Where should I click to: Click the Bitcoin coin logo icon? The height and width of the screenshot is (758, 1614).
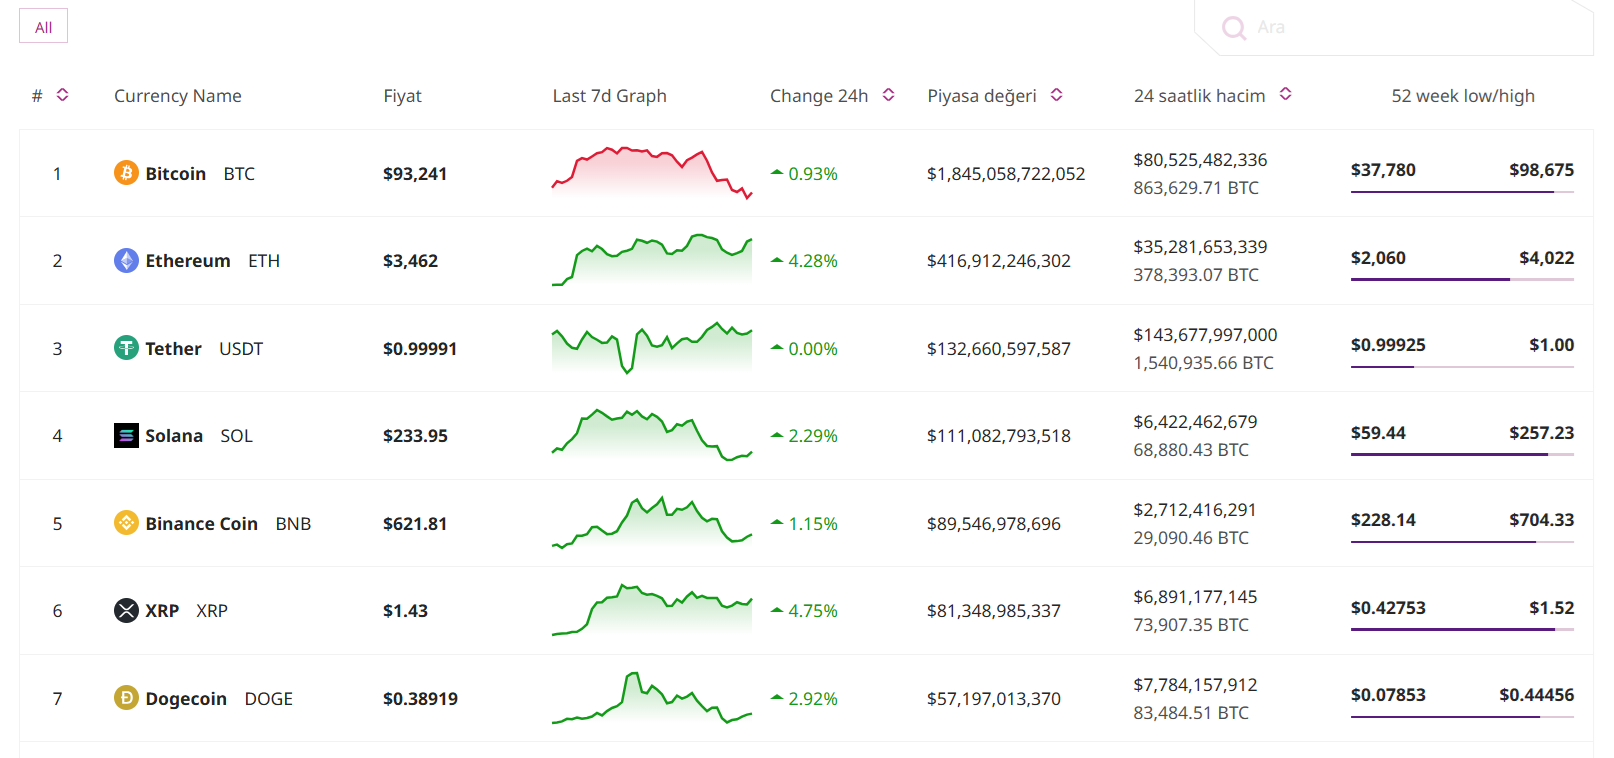(x=126, y=173)
